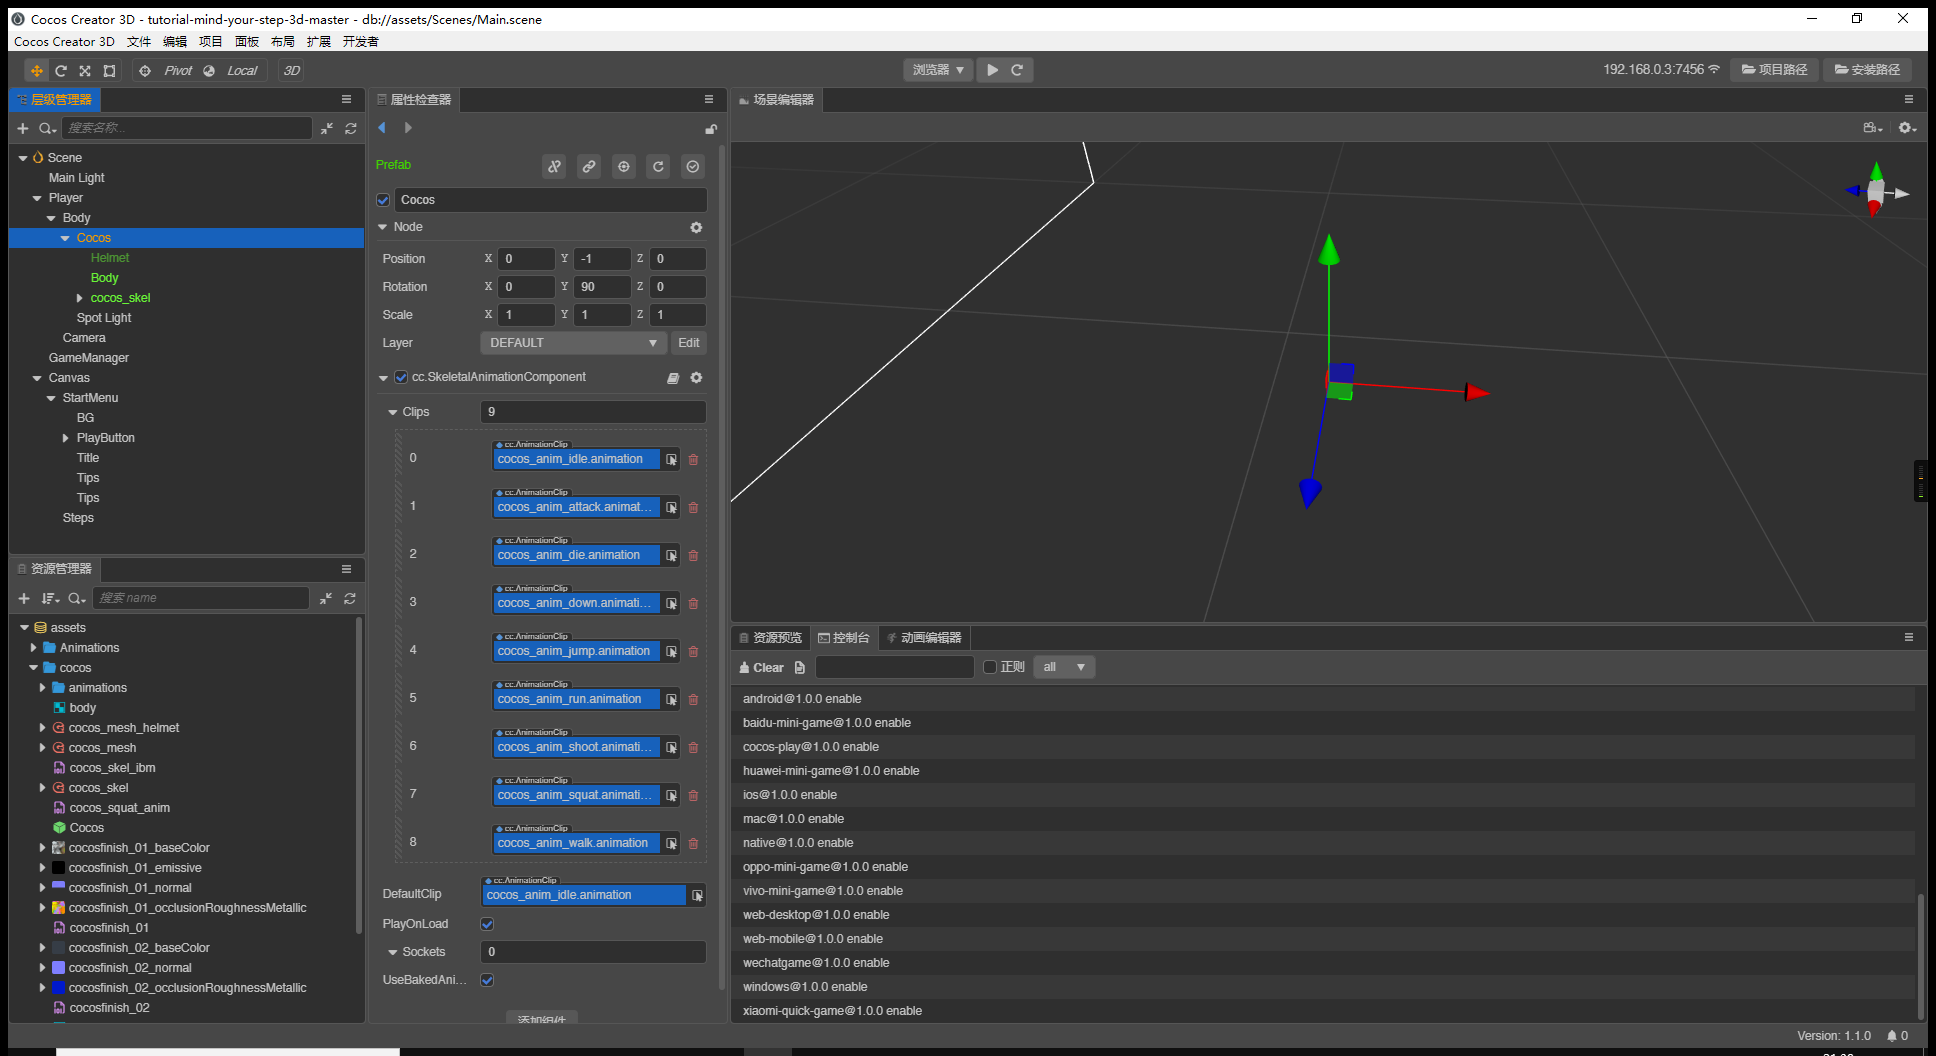
Task: Open the console log level 'all' dropdown
Action: (1064, 667)
